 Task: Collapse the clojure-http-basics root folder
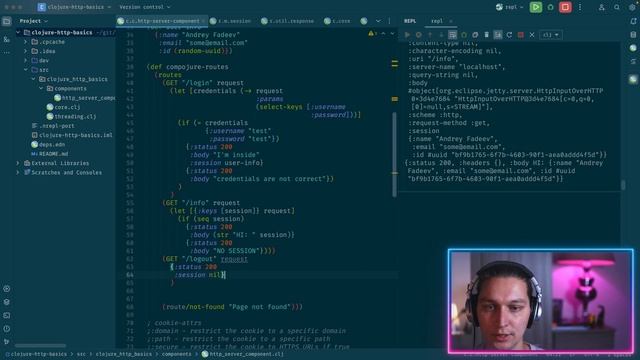pos(18,32)
